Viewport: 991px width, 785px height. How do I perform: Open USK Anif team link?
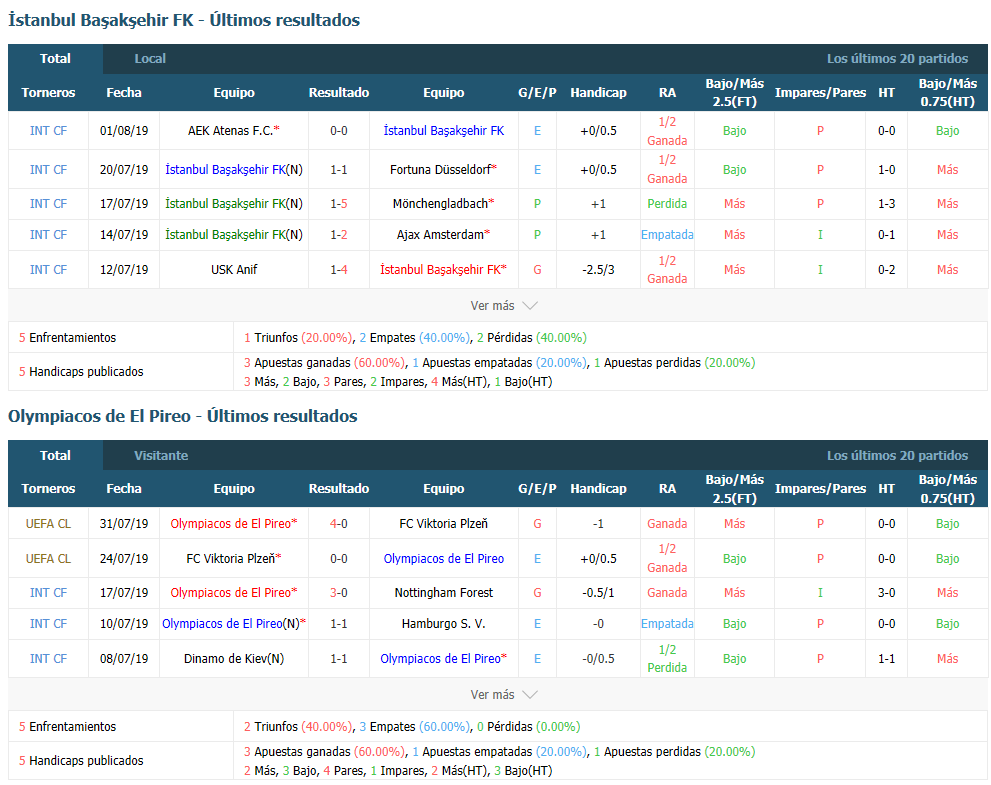click(x=234, y=269)
